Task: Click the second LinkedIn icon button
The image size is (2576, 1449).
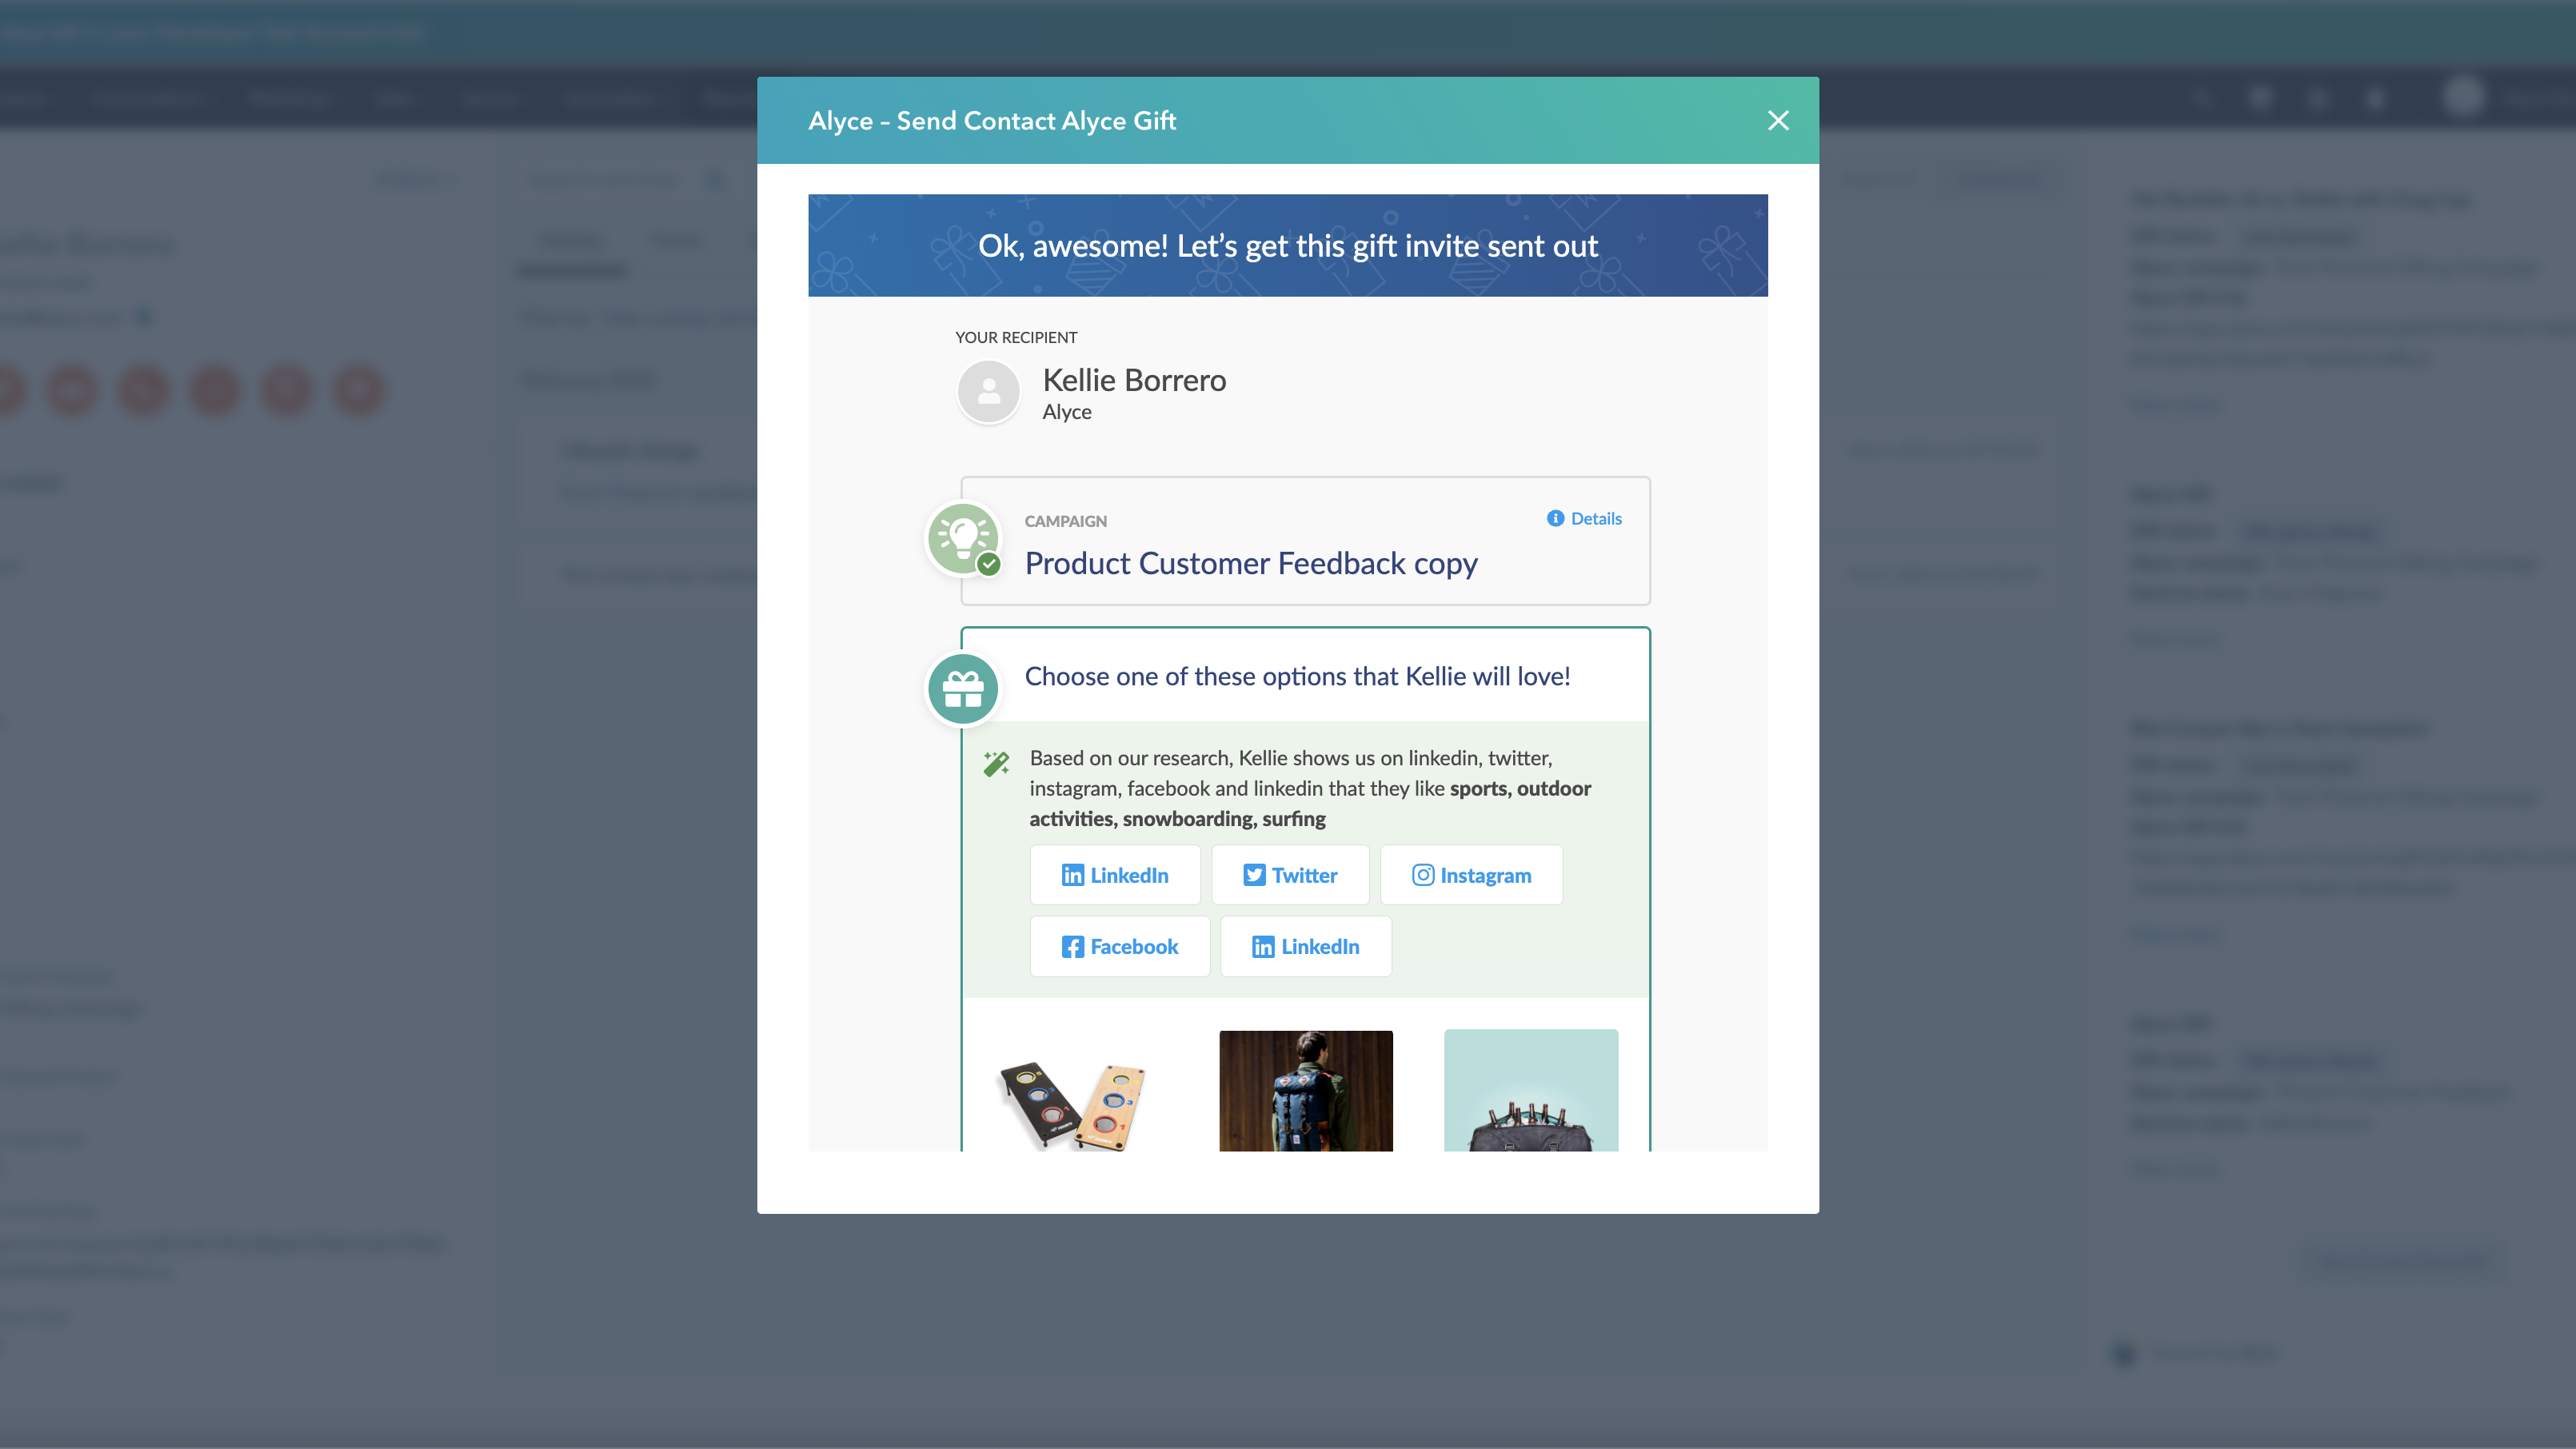Action: tap(1306, 944)
